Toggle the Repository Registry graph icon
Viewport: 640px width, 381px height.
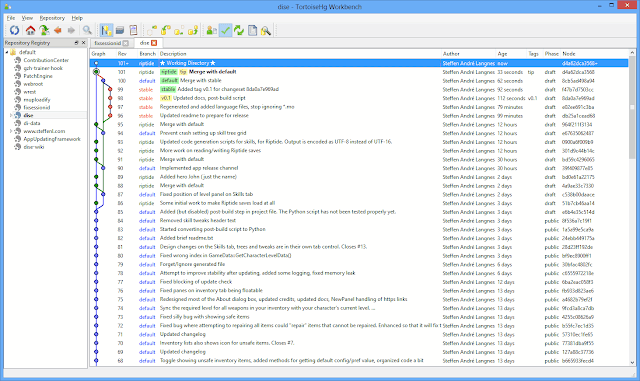click(x=106, y=30)
